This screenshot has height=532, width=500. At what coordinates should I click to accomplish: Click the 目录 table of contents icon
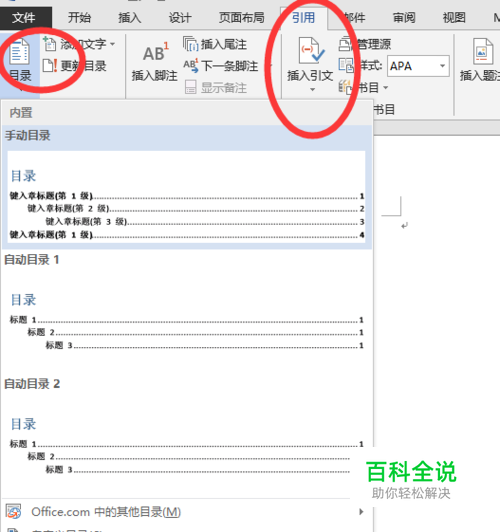pyautogui.click(x=19, y=52)
